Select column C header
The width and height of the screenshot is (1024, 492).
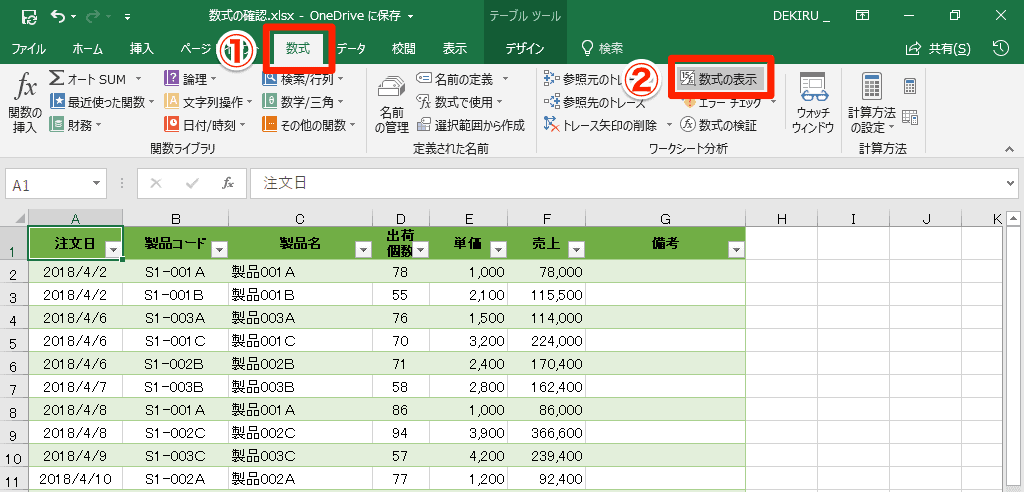pos(300,218)
